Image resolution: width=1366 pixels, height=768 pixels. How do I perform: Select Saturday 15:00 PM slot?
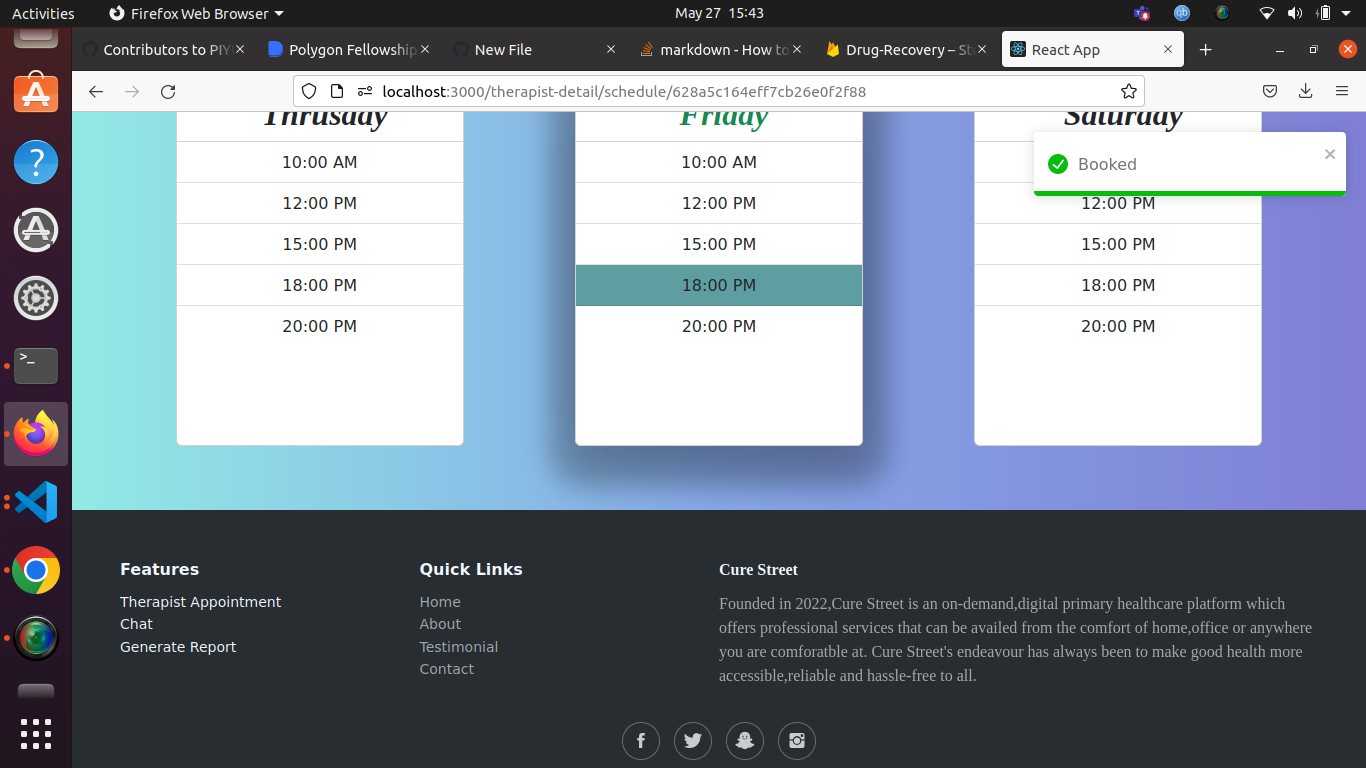1118,244
